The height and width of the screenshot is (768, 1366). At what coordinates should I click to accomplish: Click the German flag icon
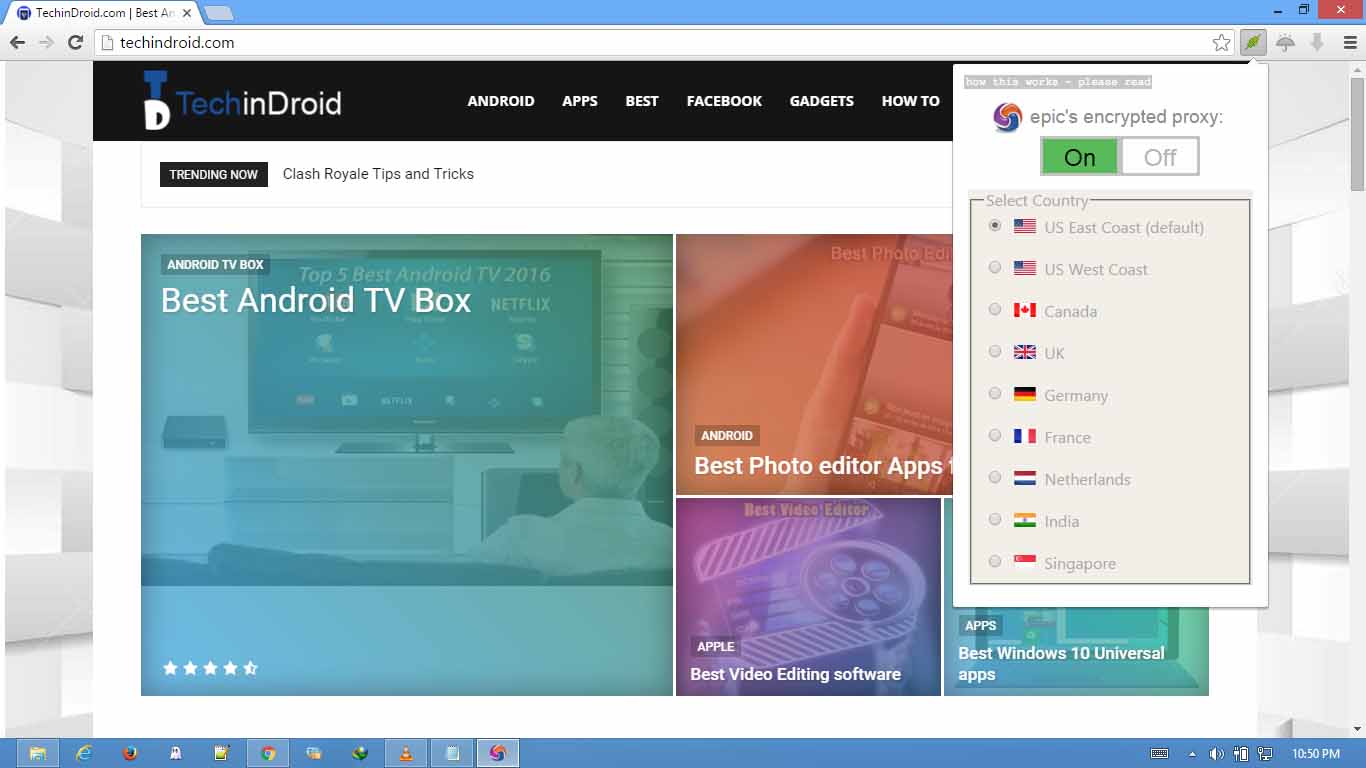1025,395
